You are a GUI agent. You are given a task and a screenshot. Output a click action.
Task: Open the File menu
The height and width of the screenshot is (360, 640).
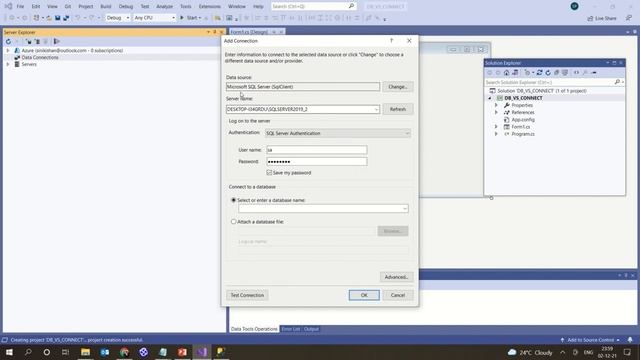pos(20,7)
